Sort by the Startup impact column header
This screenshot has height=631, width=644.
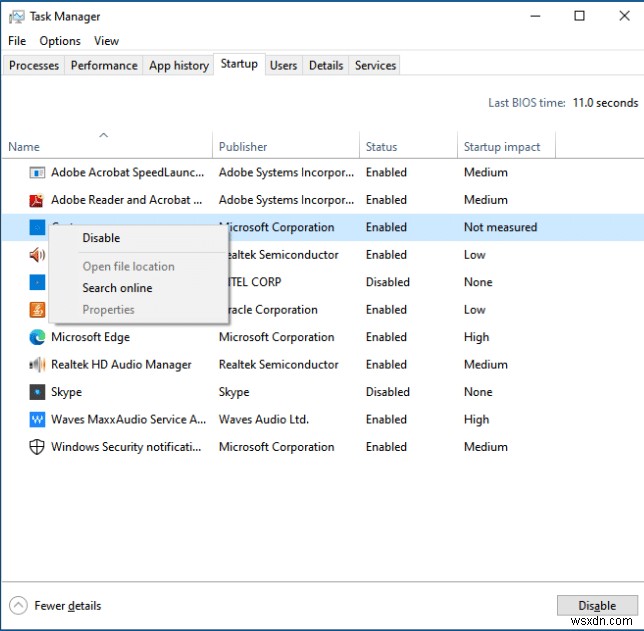(x=506, y=147)
